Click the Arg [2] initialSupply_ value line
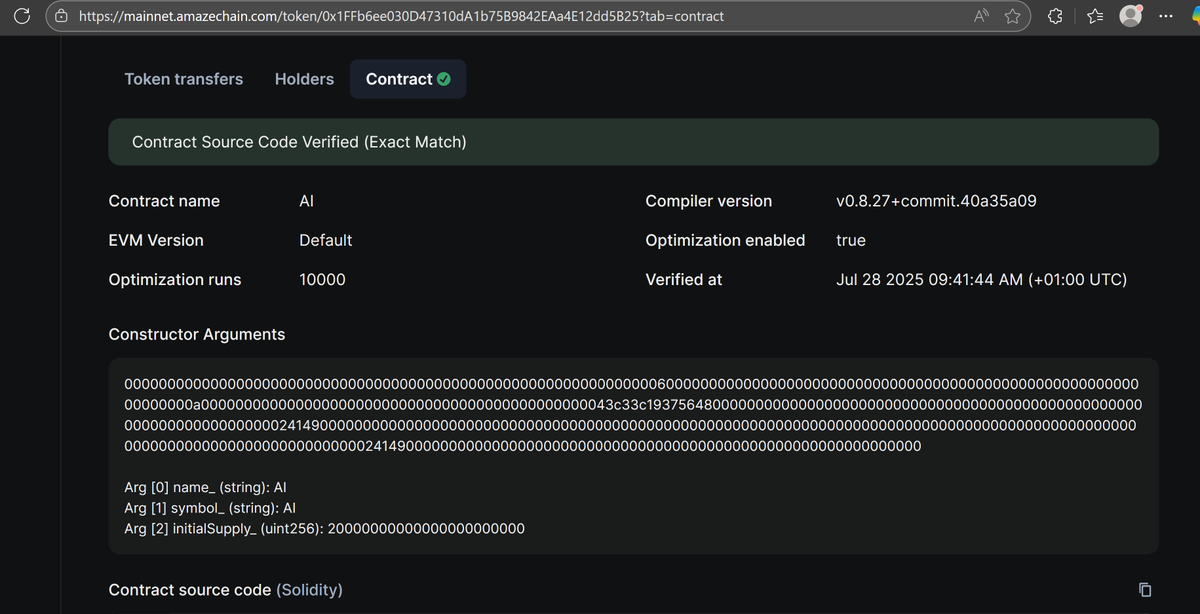Viewport: 1200px width, 614px height. [324, 528]
